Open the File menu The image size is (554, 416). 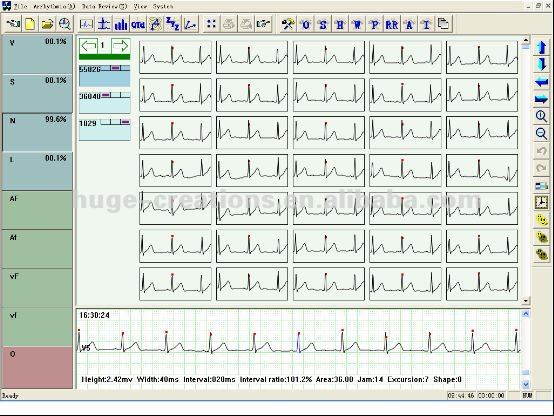20,6
